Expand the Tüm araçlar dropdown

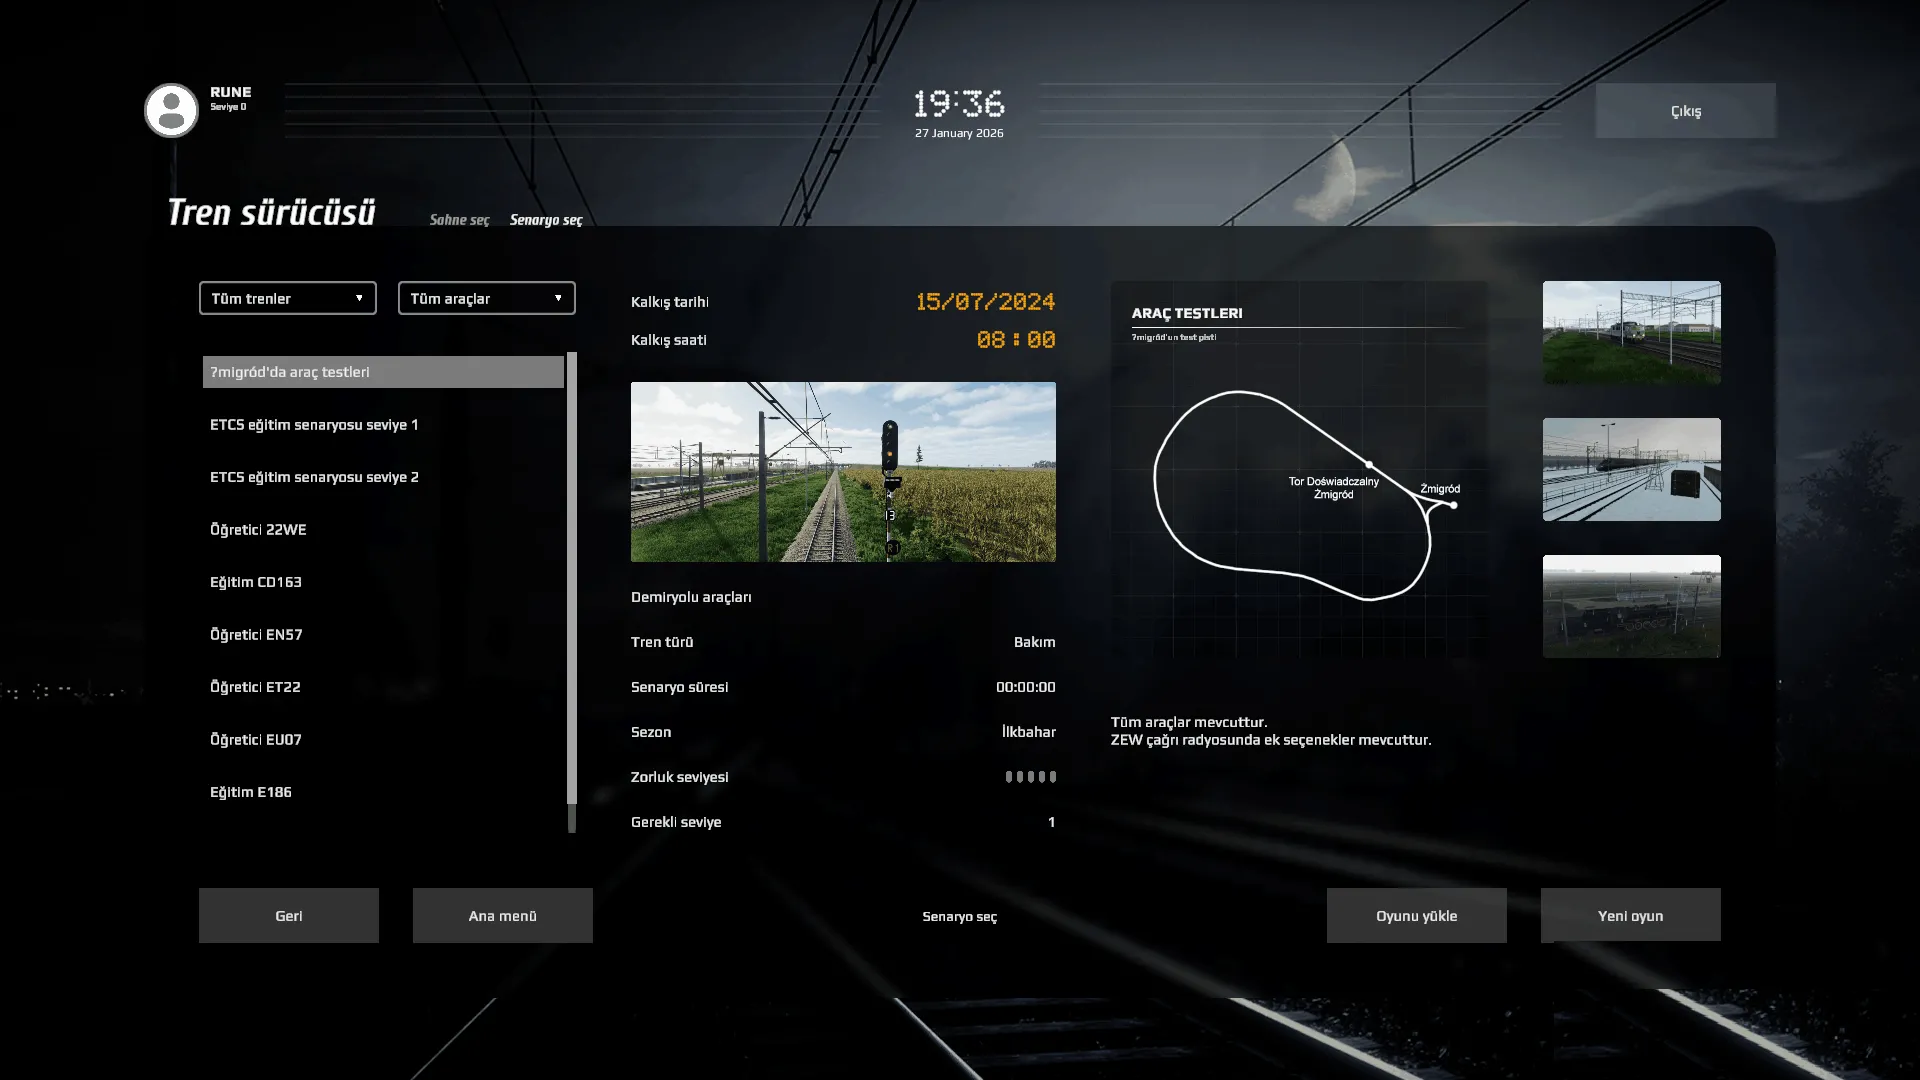pos(486,298)
